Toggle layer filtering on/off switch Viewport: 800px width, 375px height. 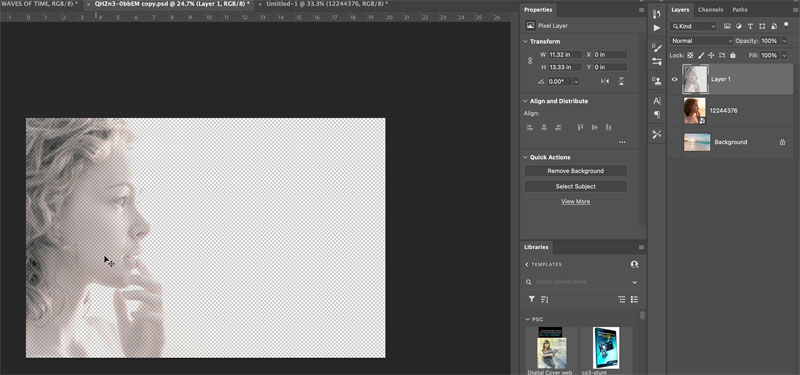pyautogui.click(x=786, y=25)
